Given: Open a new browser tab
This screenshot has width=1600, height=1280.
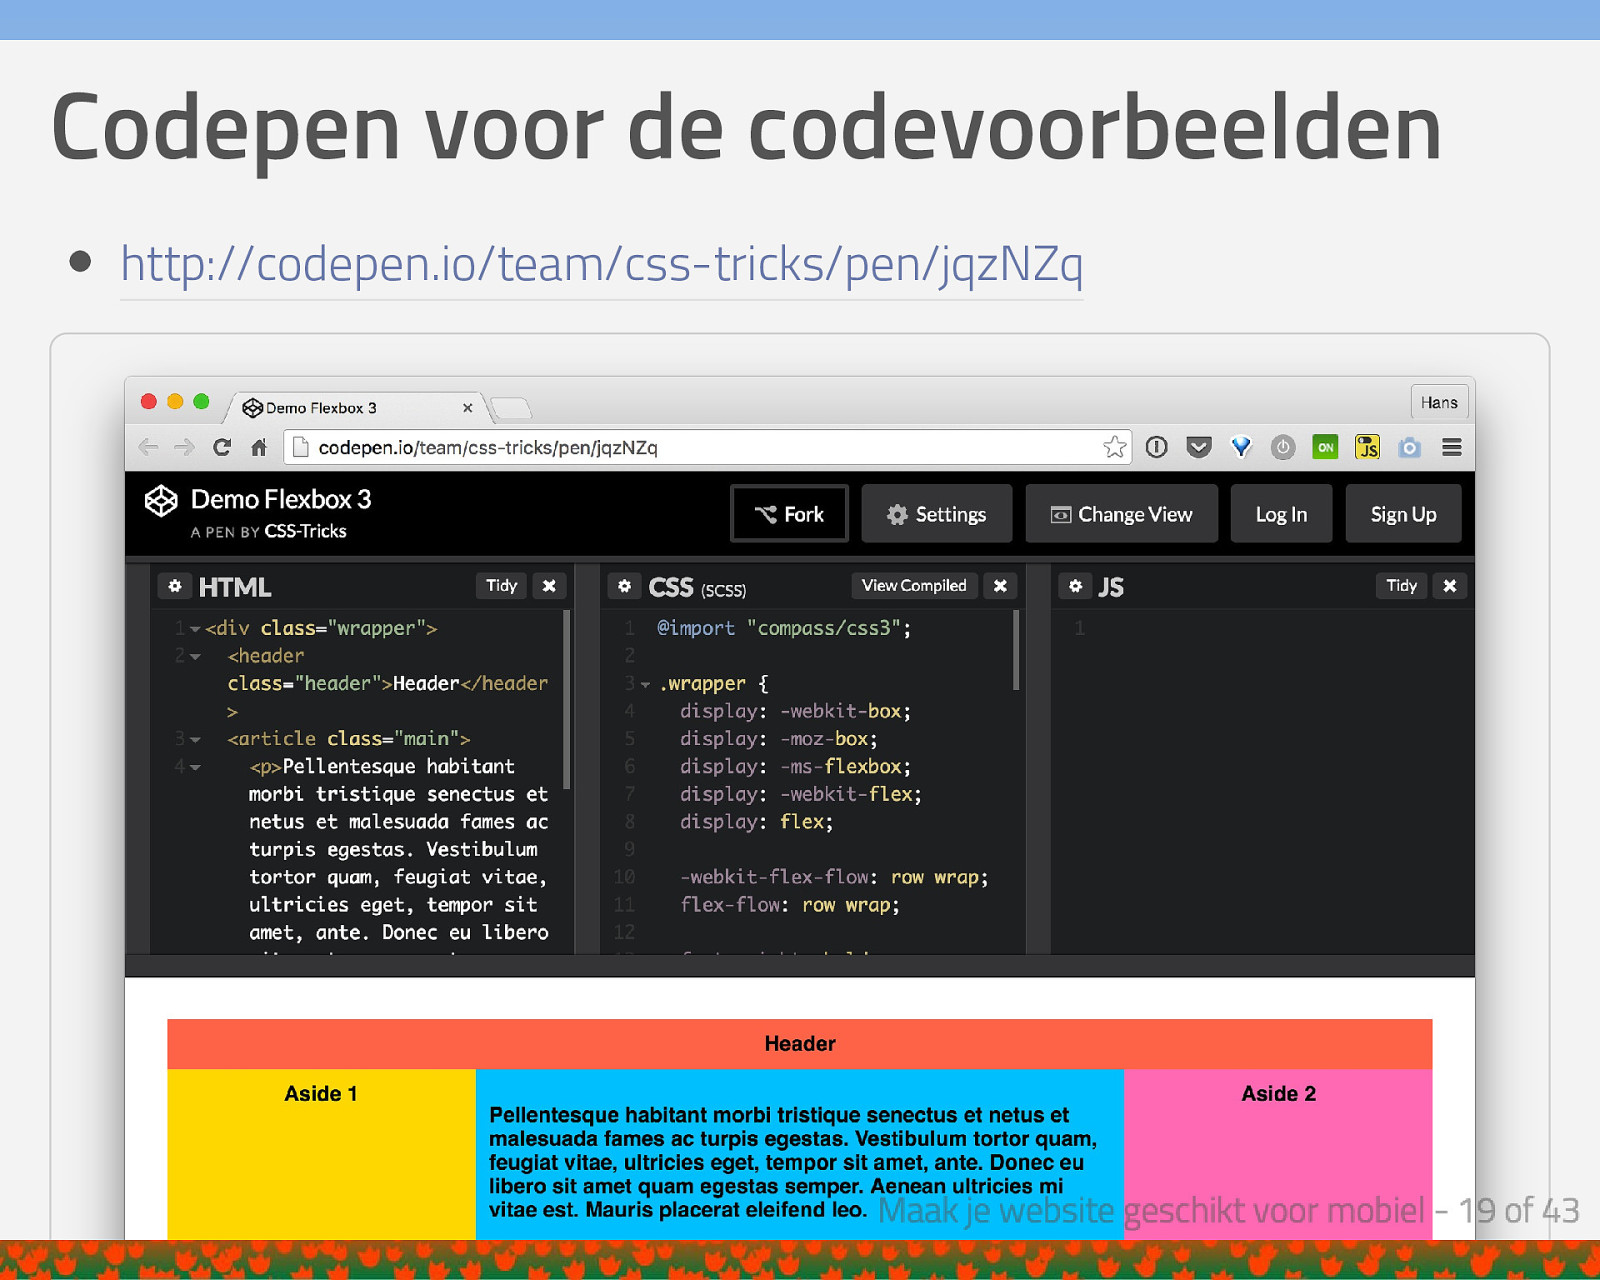Looking at the screenshot, I should tap(511, 408).
